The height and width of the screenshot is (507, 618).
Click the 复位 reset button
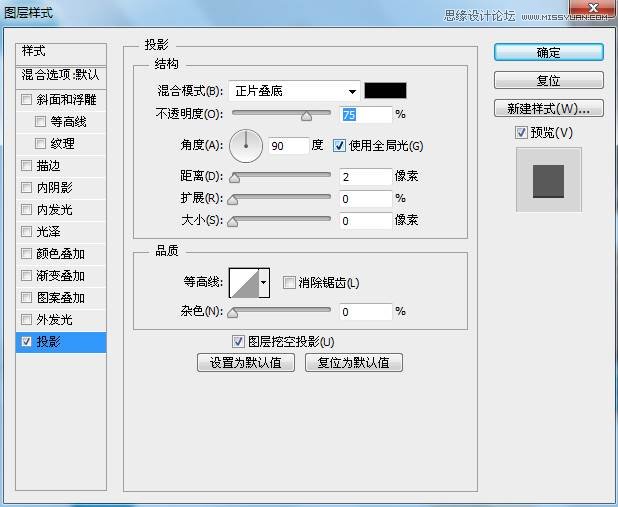point(549,80)
